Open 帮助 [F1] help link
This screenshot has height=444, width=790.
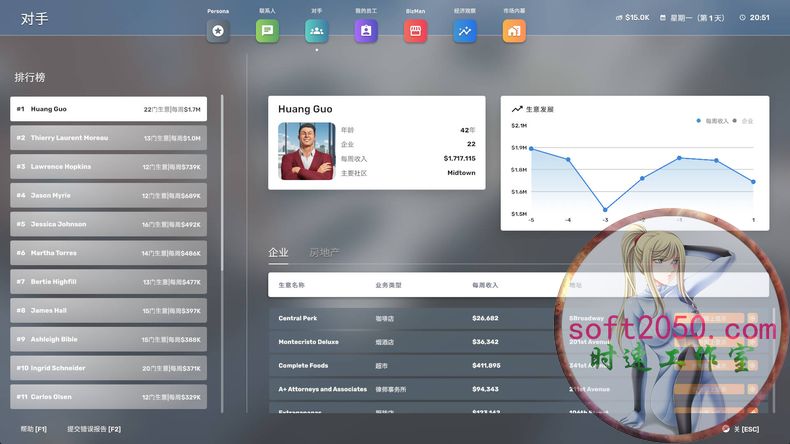33,429
